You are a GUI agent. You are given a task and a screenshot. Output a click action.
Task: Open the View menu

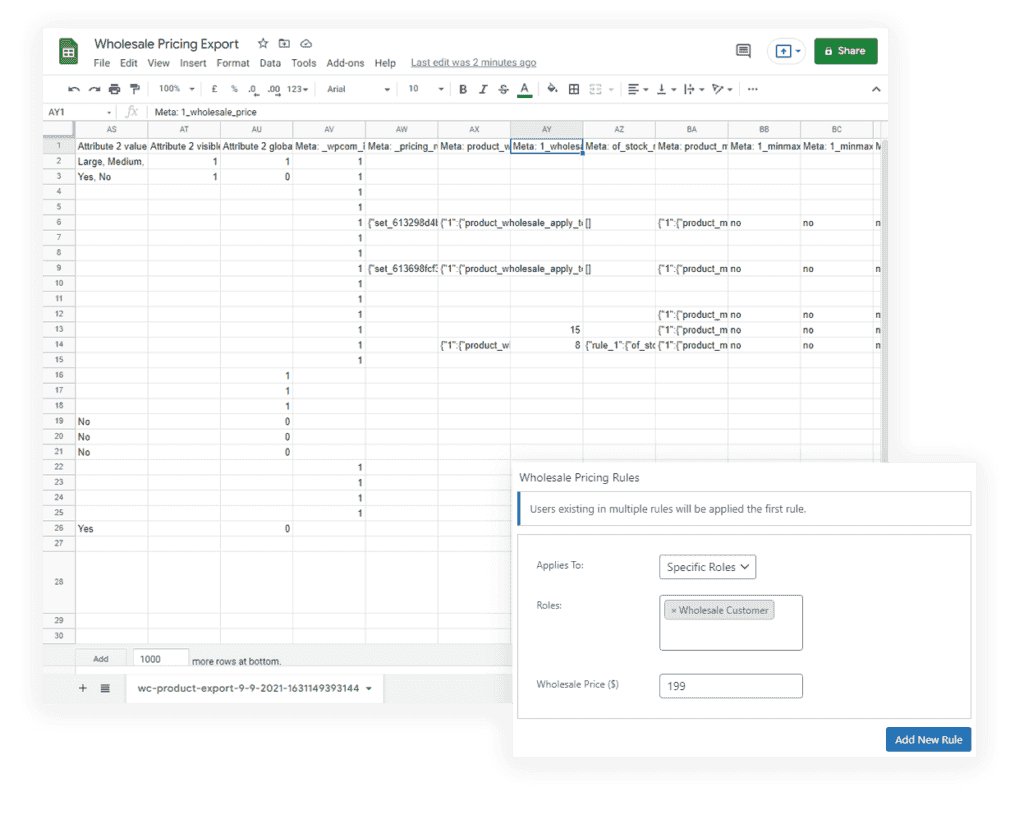(x=158, y=63)
